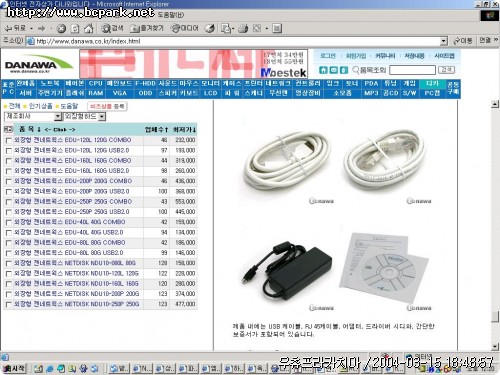
Task: Click the right pane scrollbar down arrow
Action: click(x=495, y=347)
